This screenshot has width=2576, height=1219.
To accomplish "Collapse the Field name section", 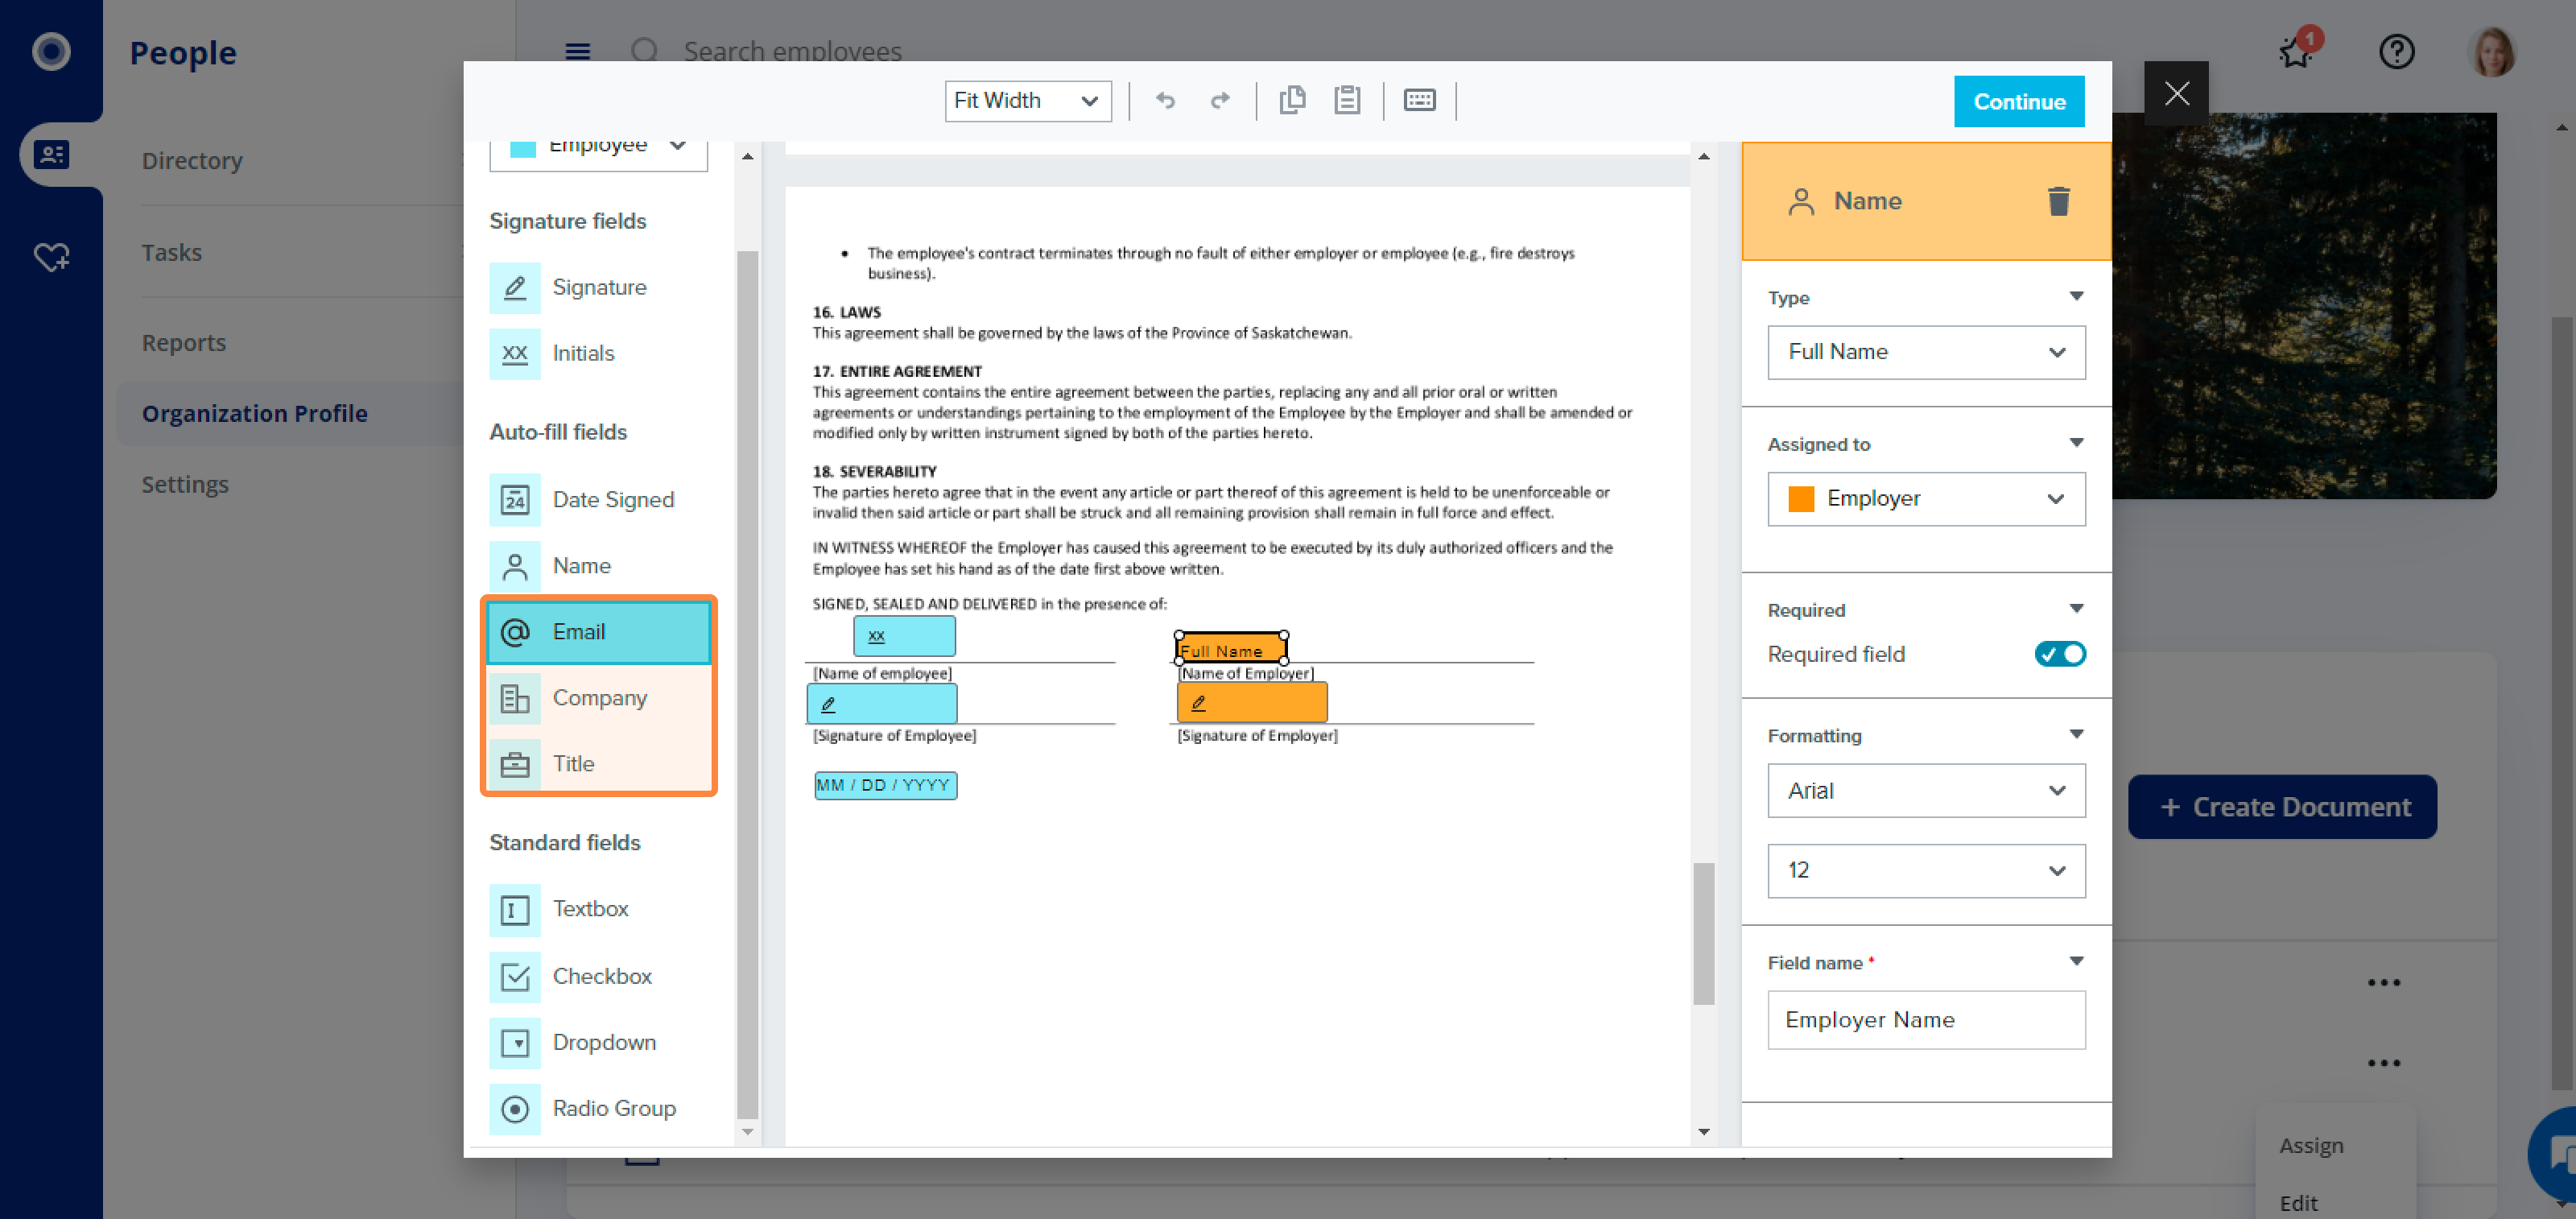I will [x=2076, y=961].
